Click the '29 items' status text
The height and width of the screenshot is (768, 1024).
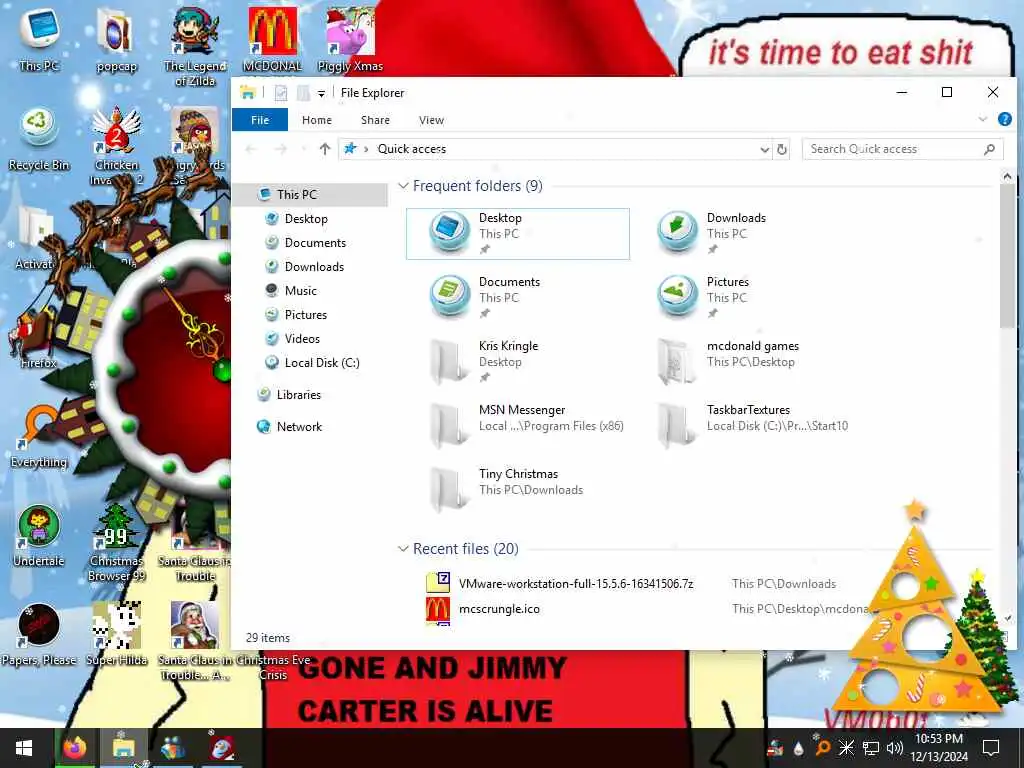point(268,638)
